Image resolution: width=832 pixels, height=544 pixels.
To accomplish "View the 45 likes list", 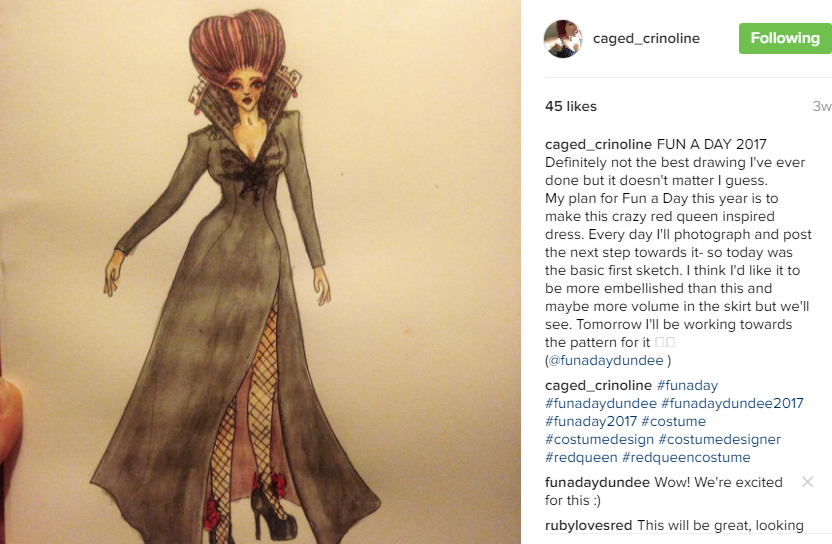I will [571, 106].
